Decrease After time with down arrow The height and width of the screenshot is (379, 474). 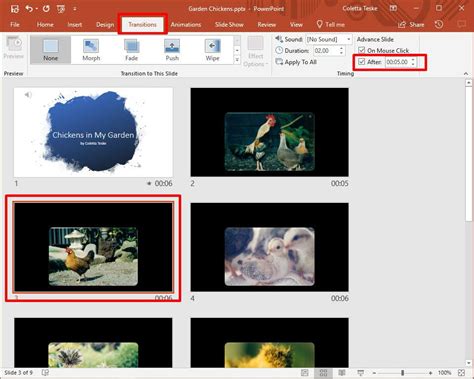click(x=413, y=64)
